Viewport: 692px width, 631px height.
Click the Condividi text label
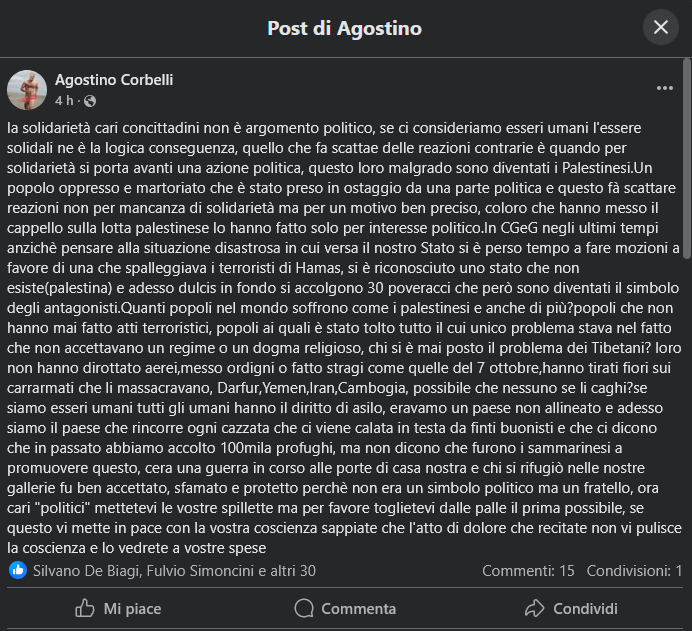click(585, 608)
